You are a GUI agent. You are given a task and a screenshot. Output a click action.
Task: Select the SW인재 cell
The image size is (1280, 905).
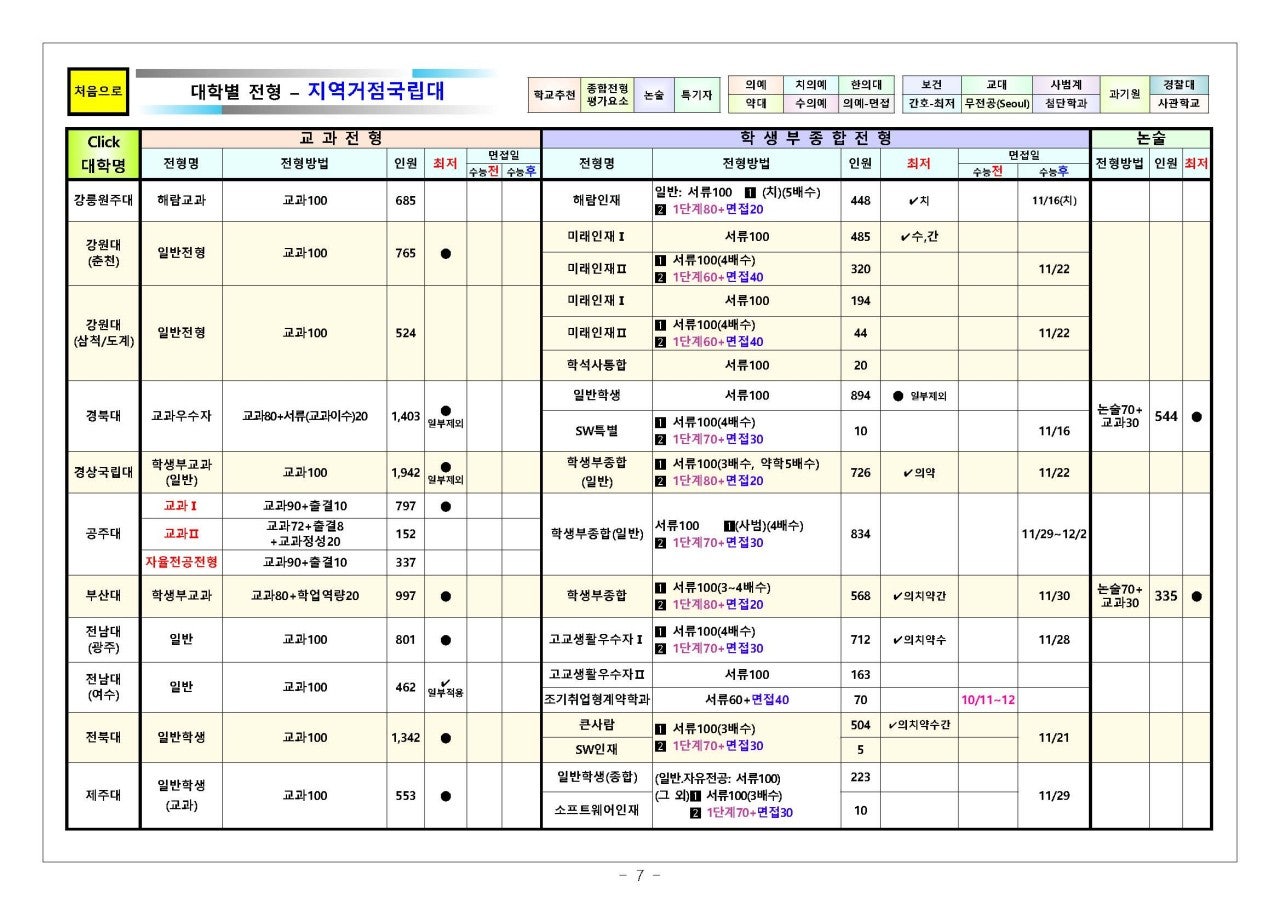(597, 749)
